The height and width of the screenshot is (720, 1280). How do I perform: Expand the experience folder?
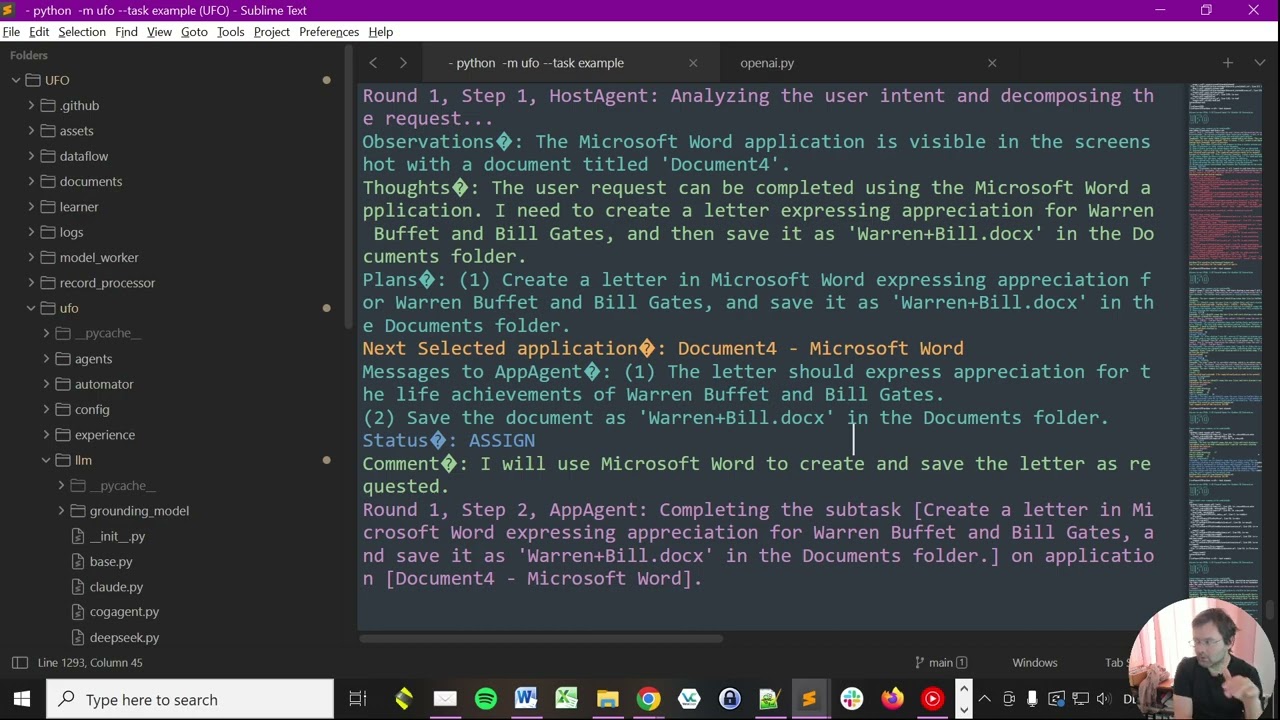point(46,435)
